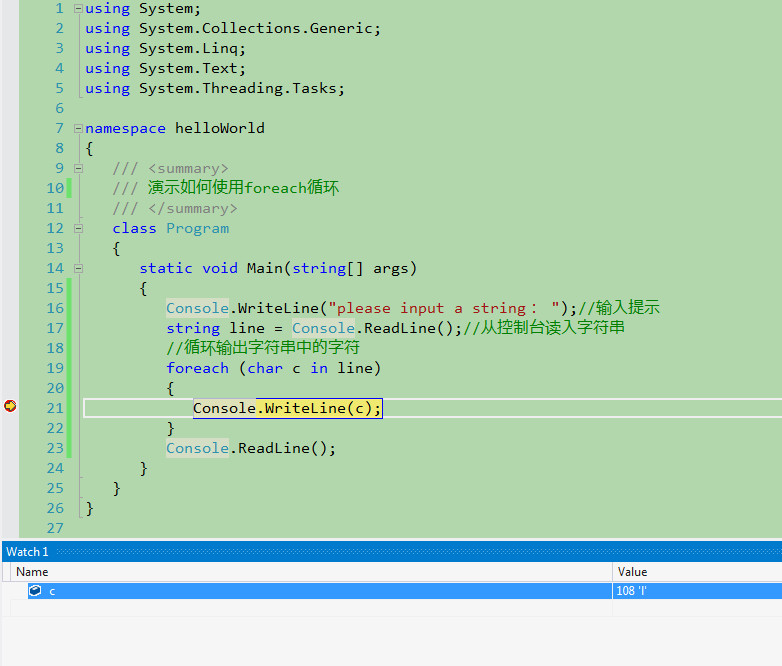Screen dimensions: 782x666
Task: Click the "please input a string" literal
Action: click(x=444, y=308)
